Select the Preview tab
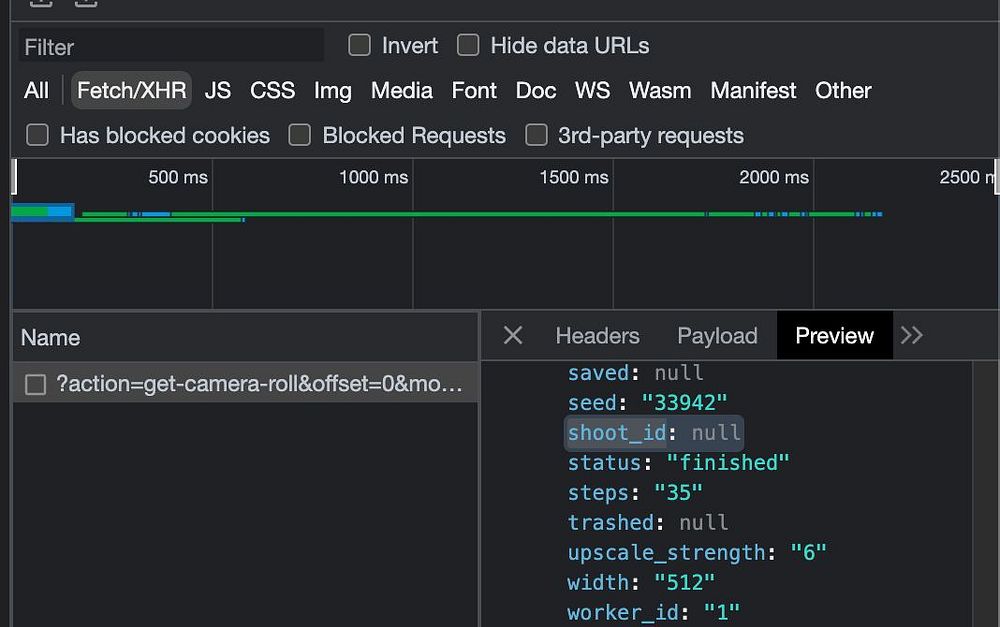This screenshot has height=627, width=1000. [x=834, y=336]
